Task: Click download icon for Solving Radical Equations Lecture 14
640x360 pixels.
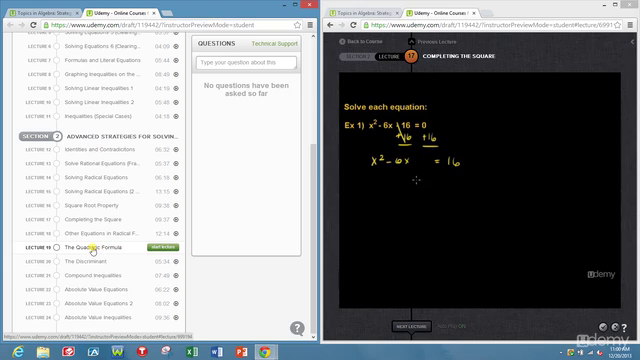Action: 176,178
